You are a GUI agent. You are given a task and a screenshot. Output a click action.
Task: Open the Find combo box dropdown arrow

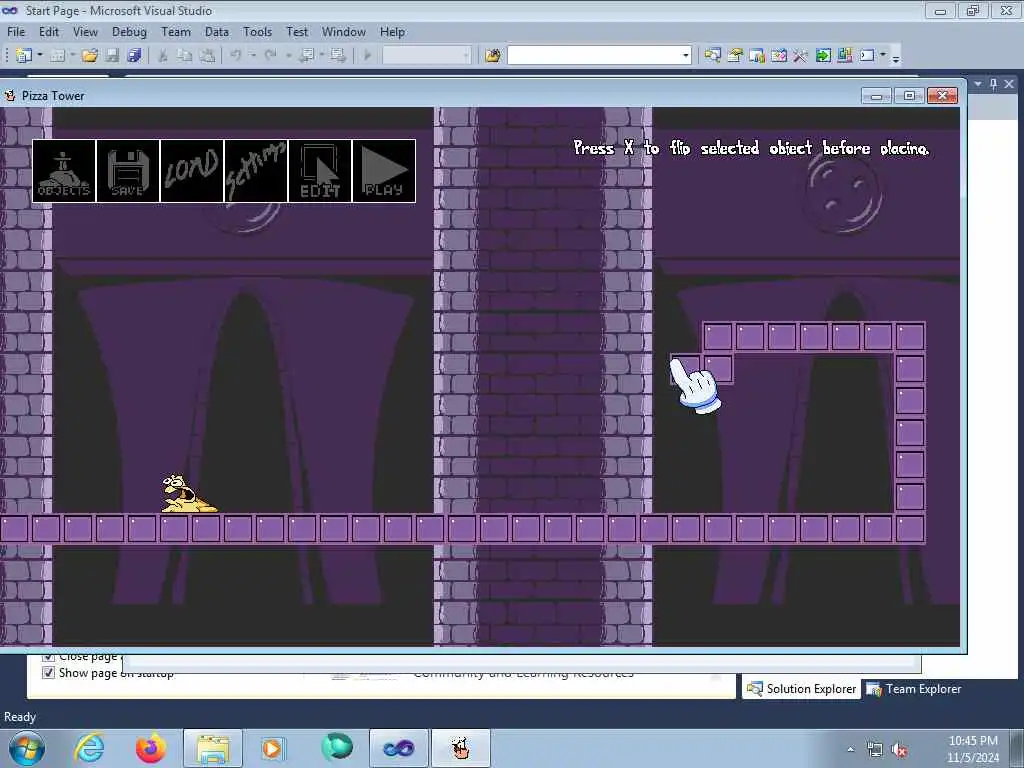686,56
